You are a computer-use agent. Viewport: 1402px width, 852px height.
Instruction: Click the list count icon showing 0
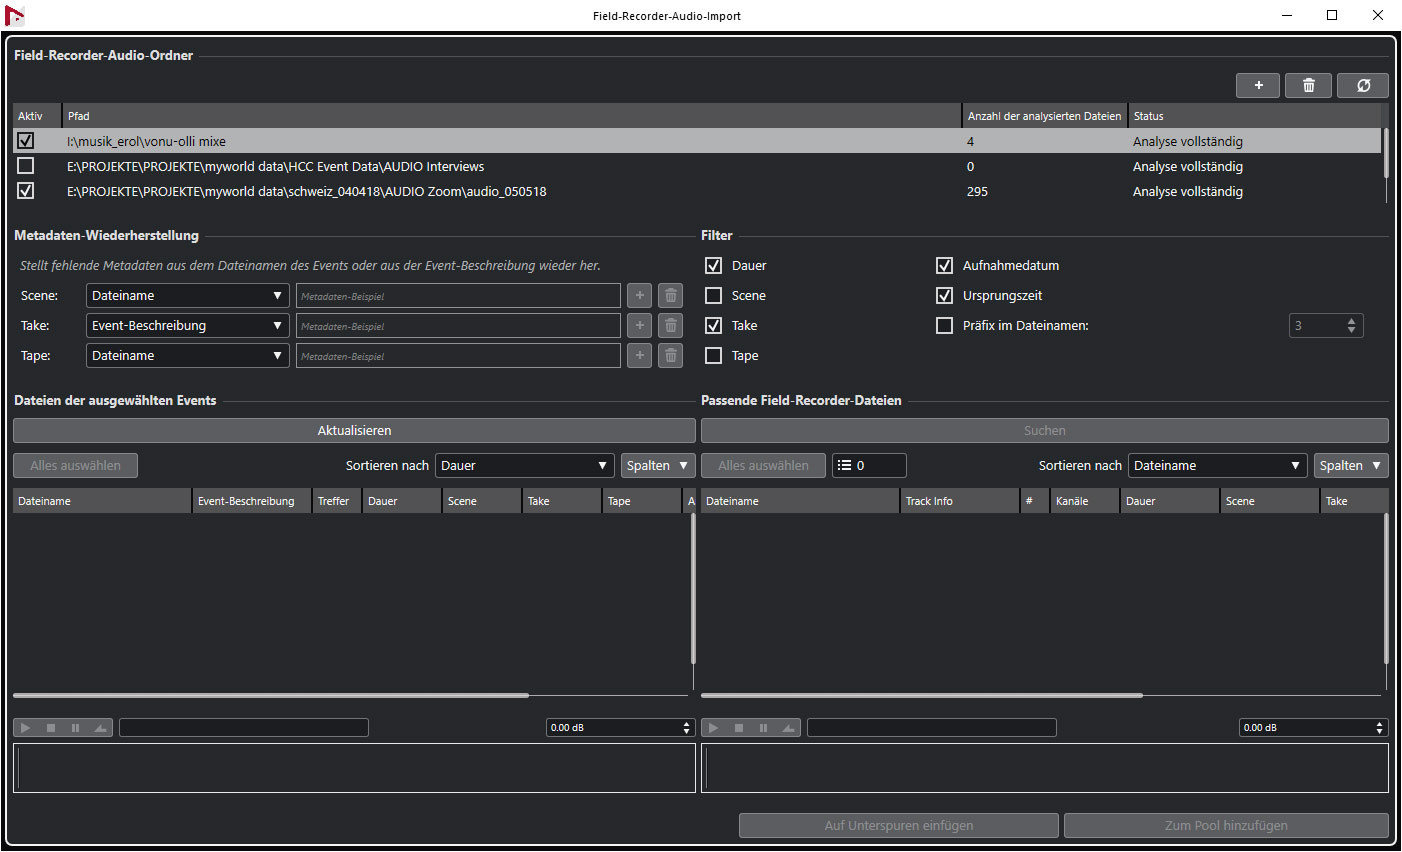point(845,466)
